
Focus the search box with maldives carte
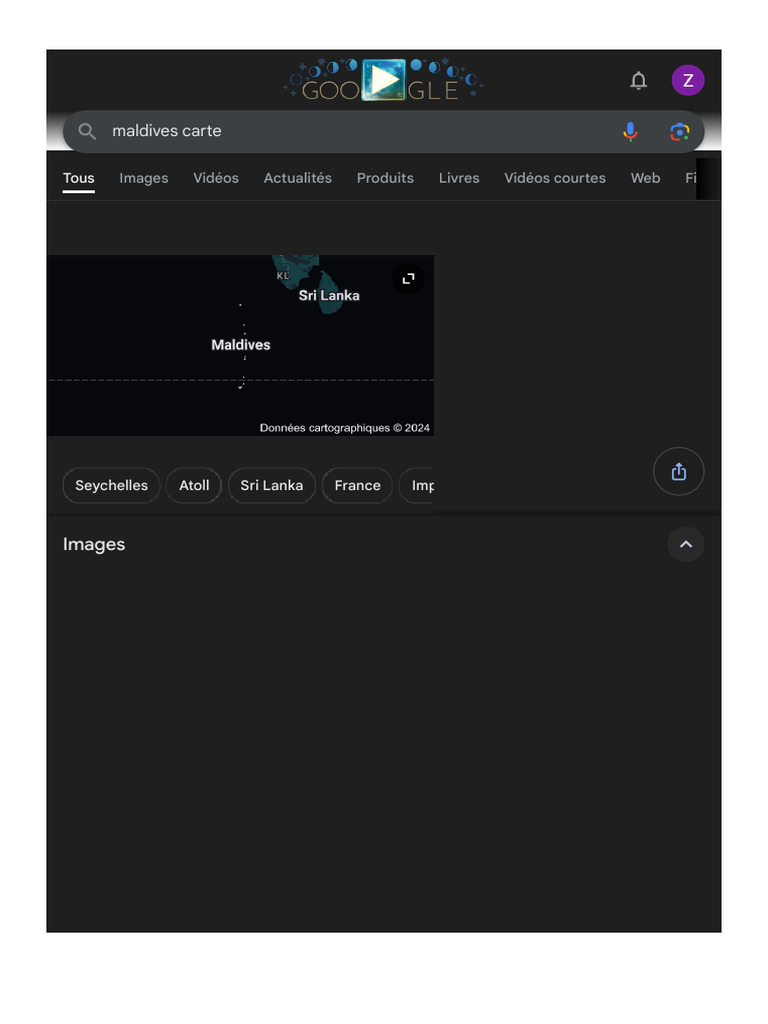[x=383, y=131]
